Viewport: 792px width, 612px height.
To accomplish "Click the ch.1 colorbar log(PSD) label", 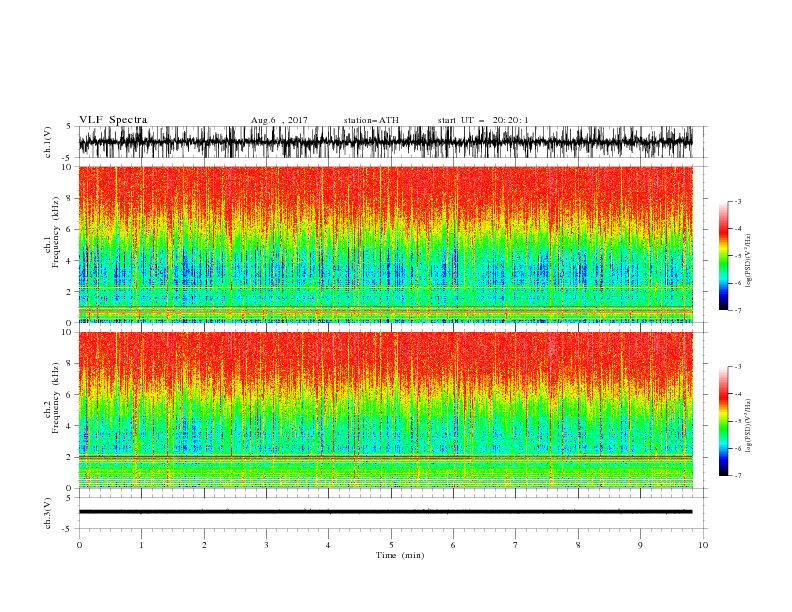I will point(749,261).
